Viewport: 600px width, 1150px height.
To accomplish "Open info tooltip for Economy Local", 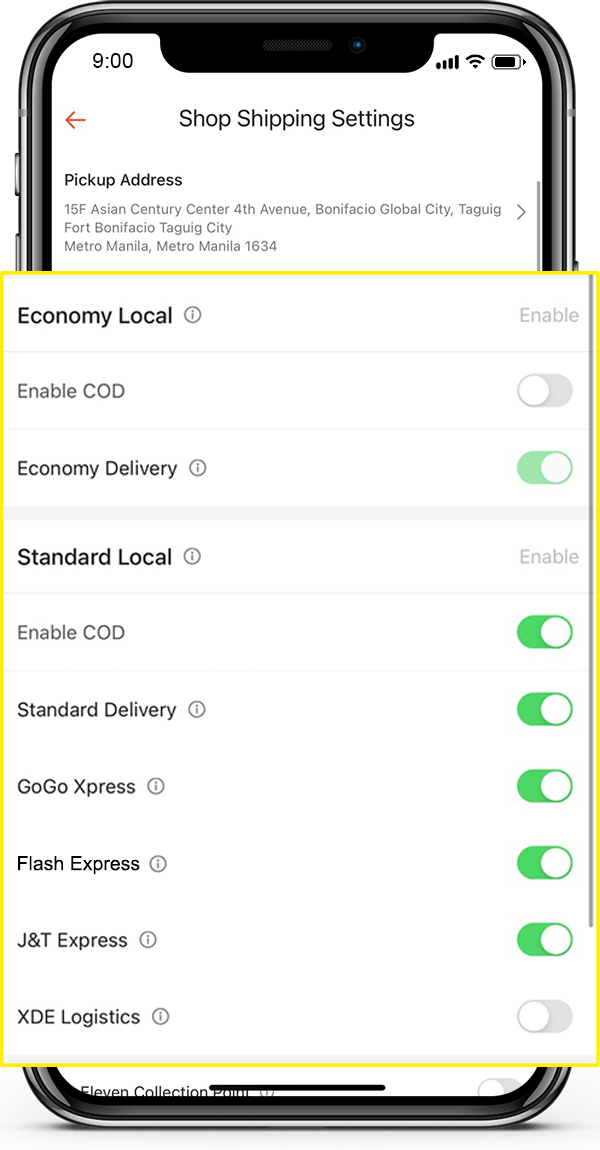I will point(193,314).
